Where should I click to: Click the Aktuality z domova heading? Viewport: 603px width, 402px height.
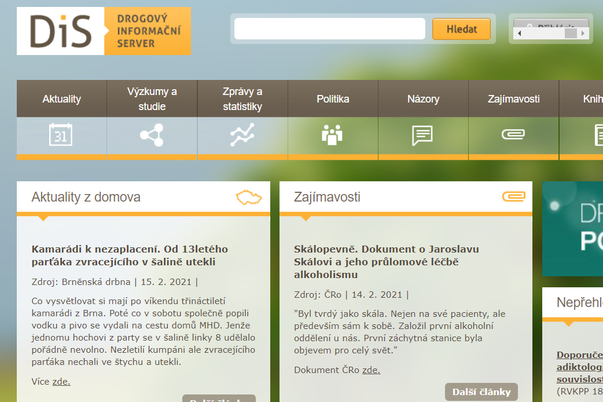pos(86,197)
